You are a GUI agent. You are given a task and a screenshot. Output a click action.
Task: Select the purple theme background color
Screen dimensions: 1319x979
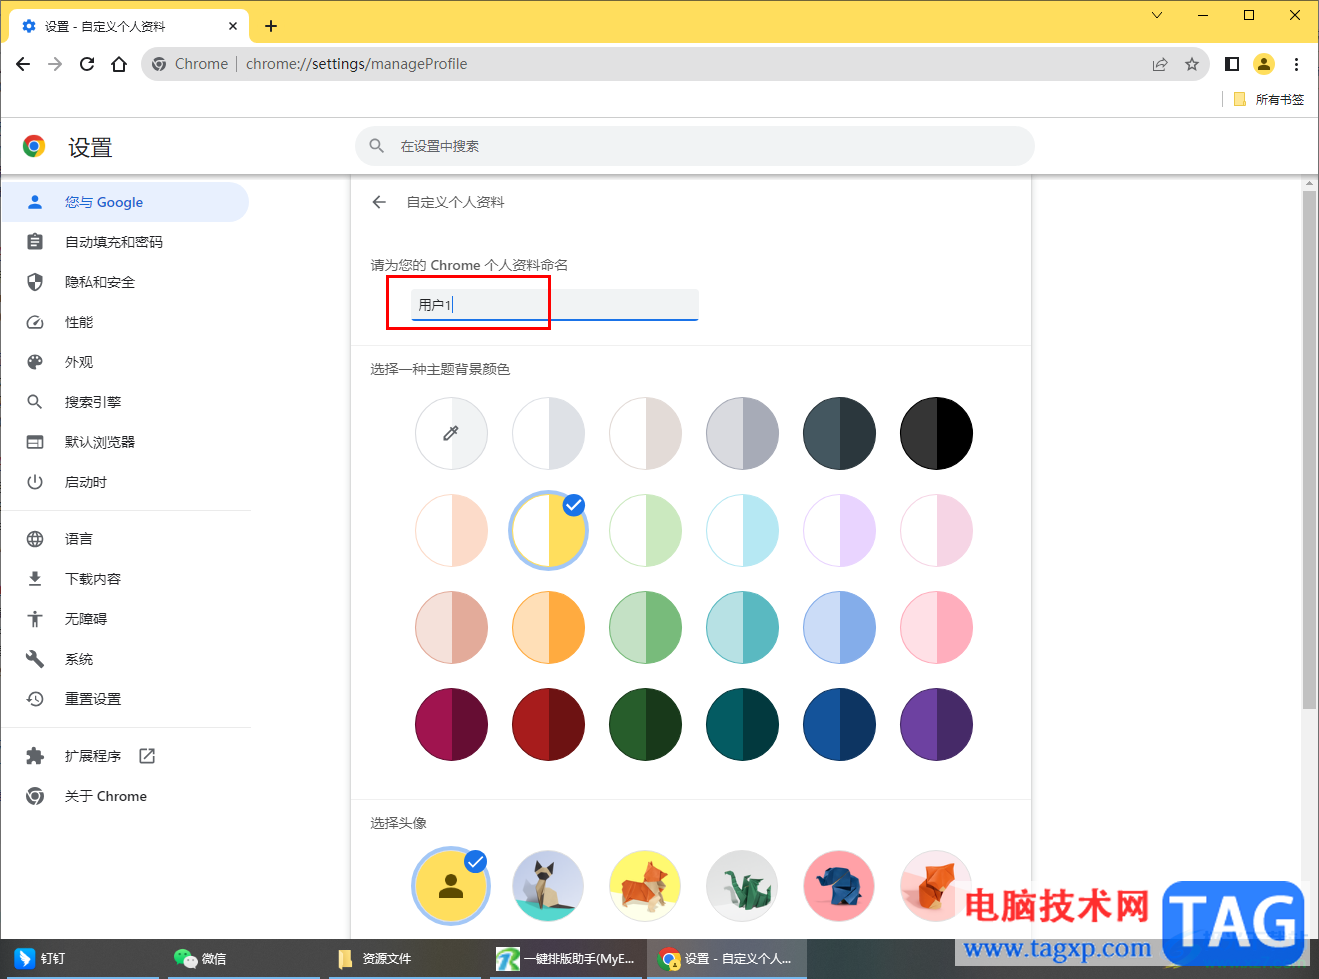[x=936, y=724]
